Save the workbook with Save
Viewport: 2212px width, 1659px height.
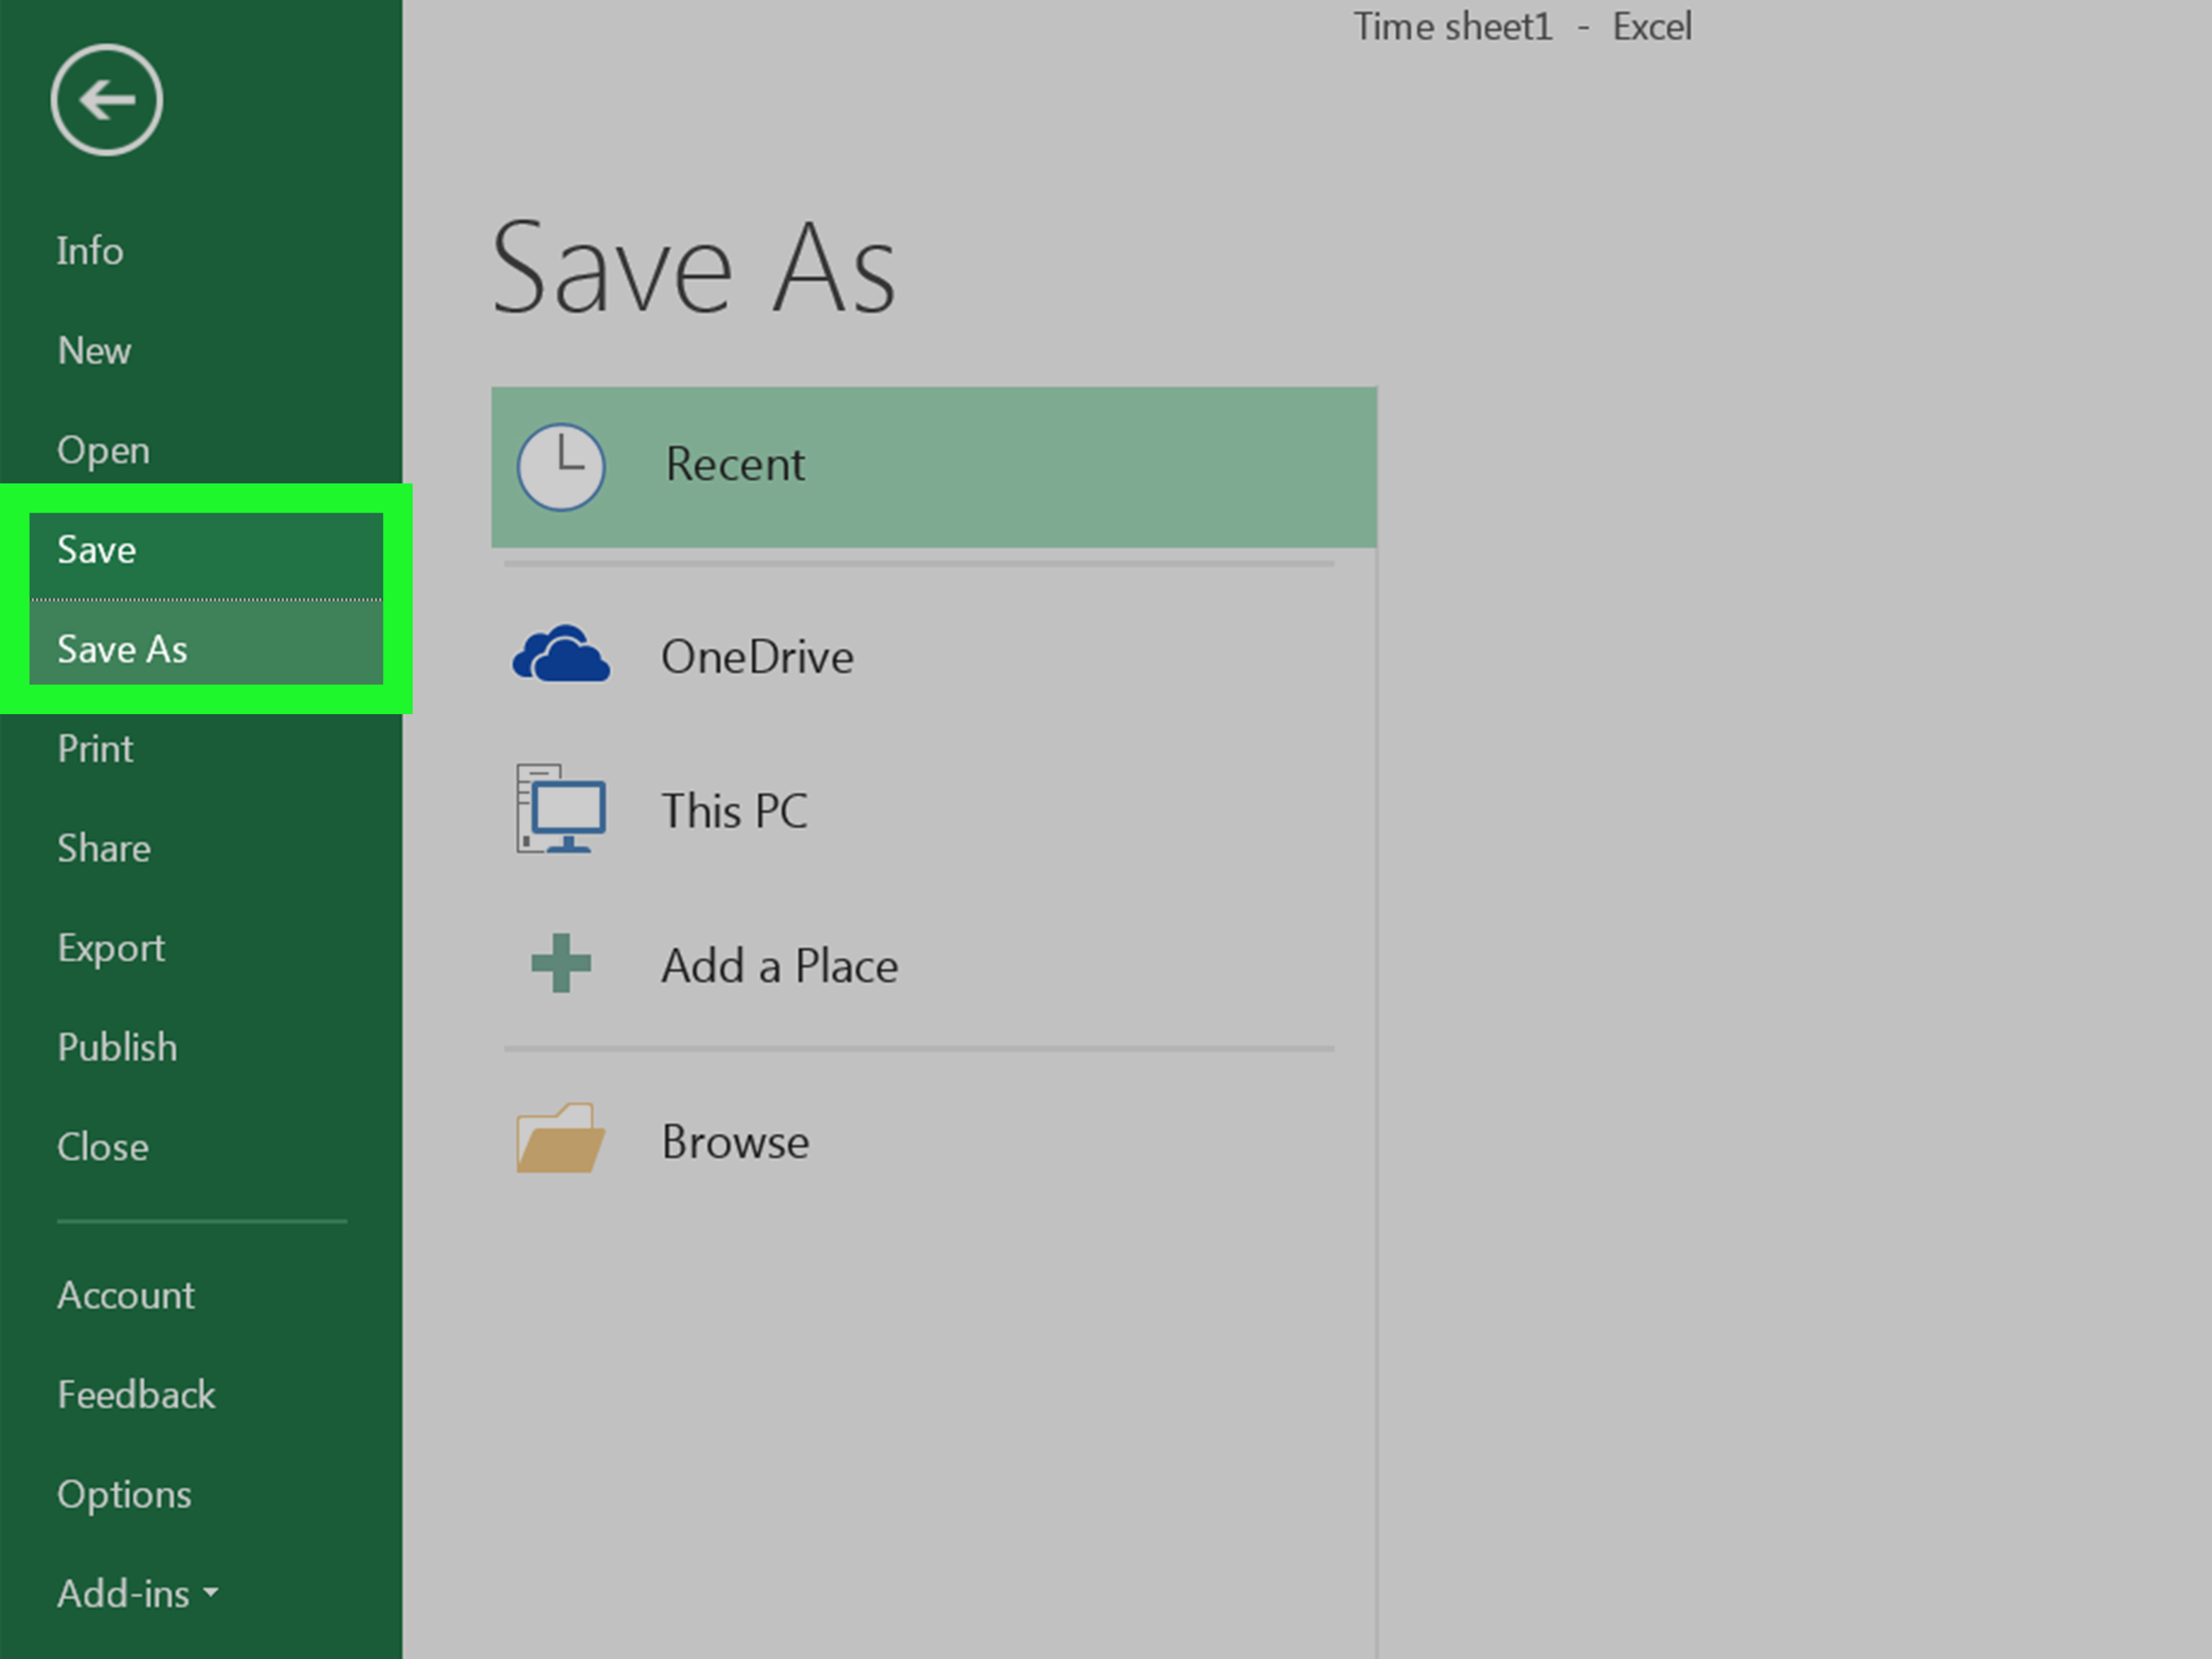[96, 549]
